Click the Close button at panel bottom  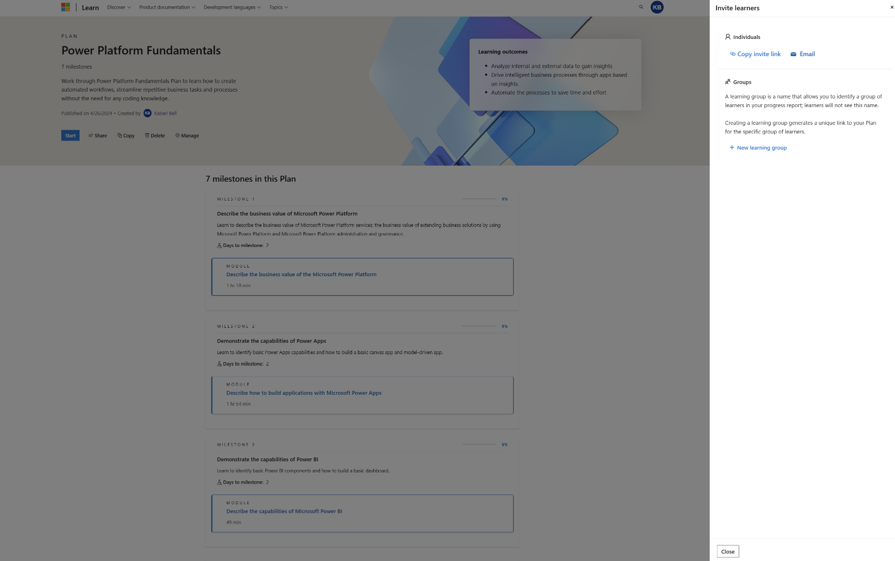[x=728, y=551]
